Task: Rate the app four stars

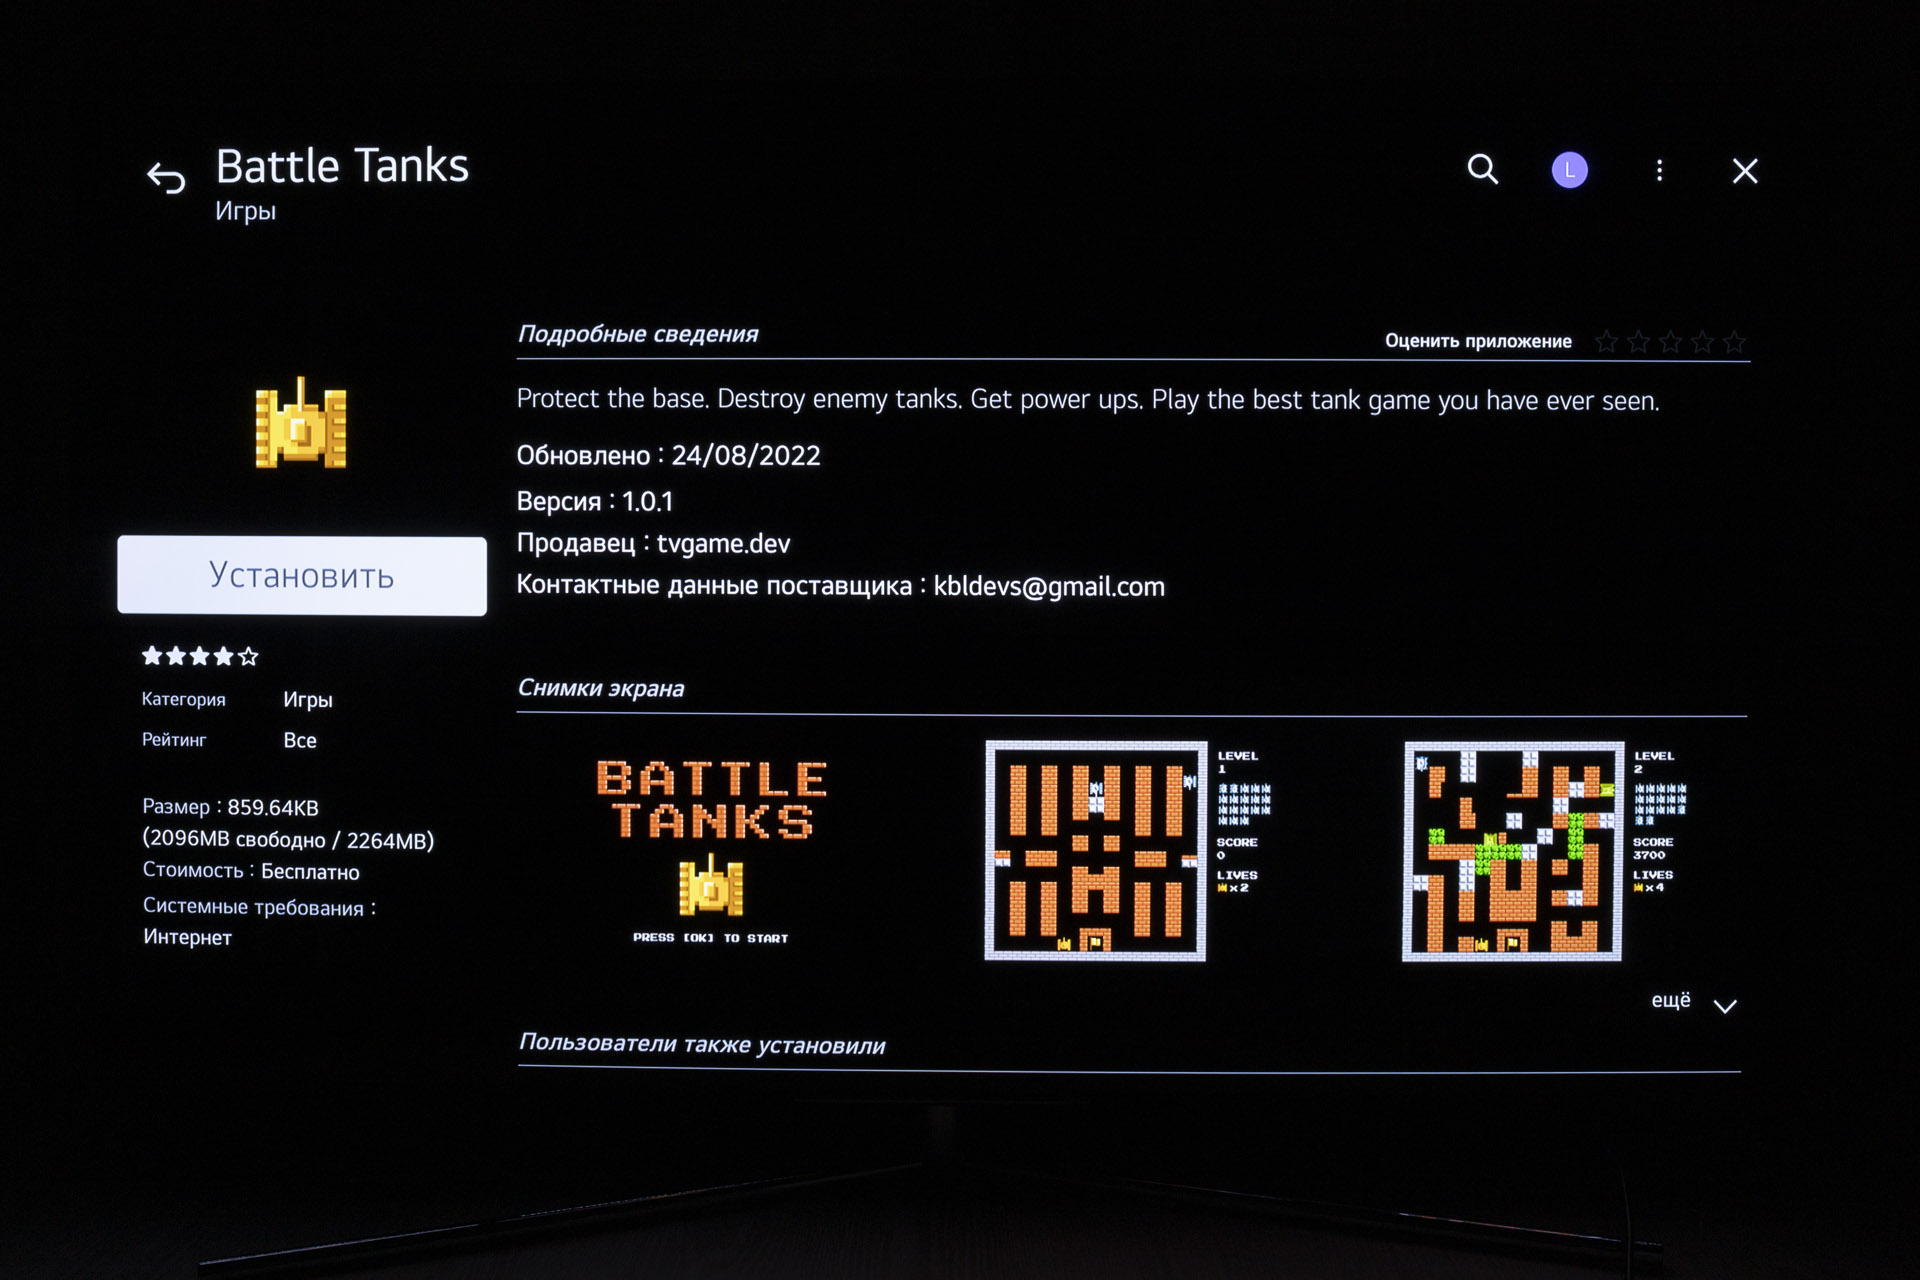Action: click(x=1702, y=343)
